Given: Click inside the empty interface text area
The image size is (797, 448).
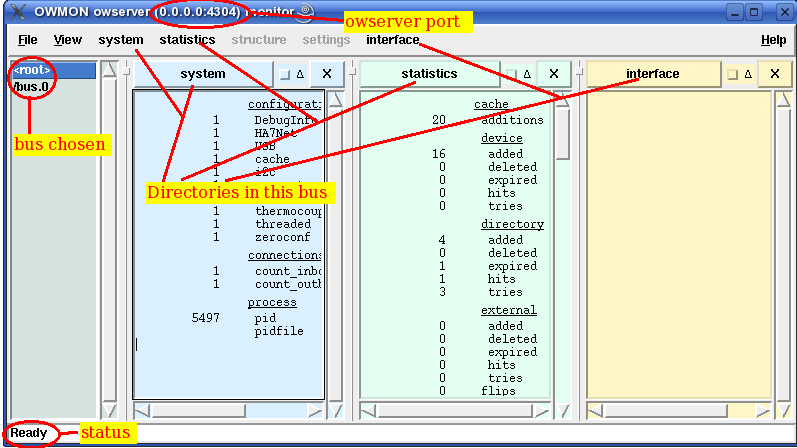Looking at the screenshot, I should (x=680, y=245).
